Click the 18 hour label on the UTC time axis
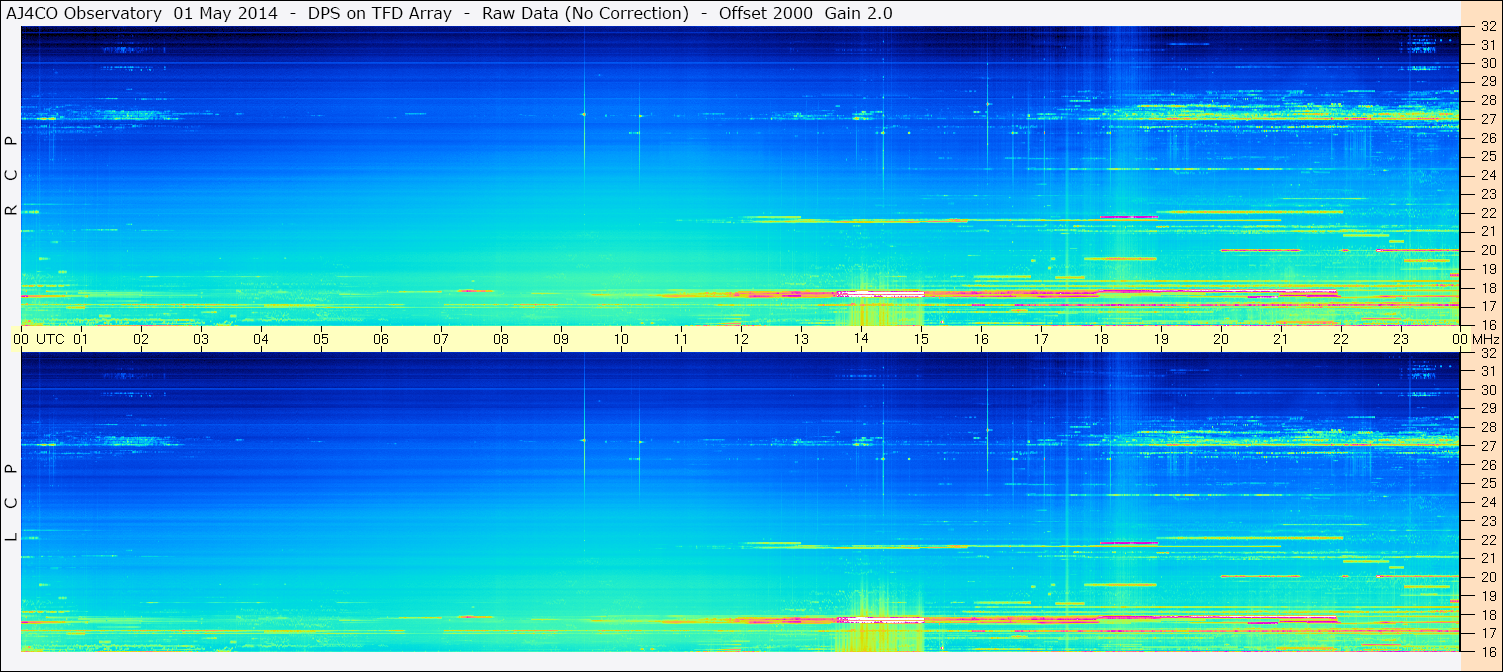Viewport: 1503px width, 672px height. coord(1101,339)
